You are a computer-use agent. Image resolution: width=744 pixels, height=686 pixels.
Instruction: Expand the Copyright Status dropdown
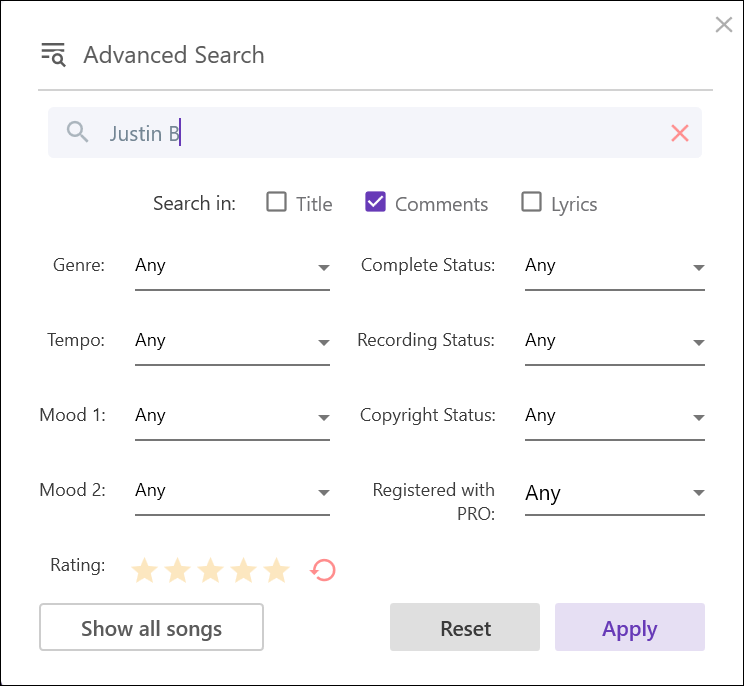click(614, 417)
